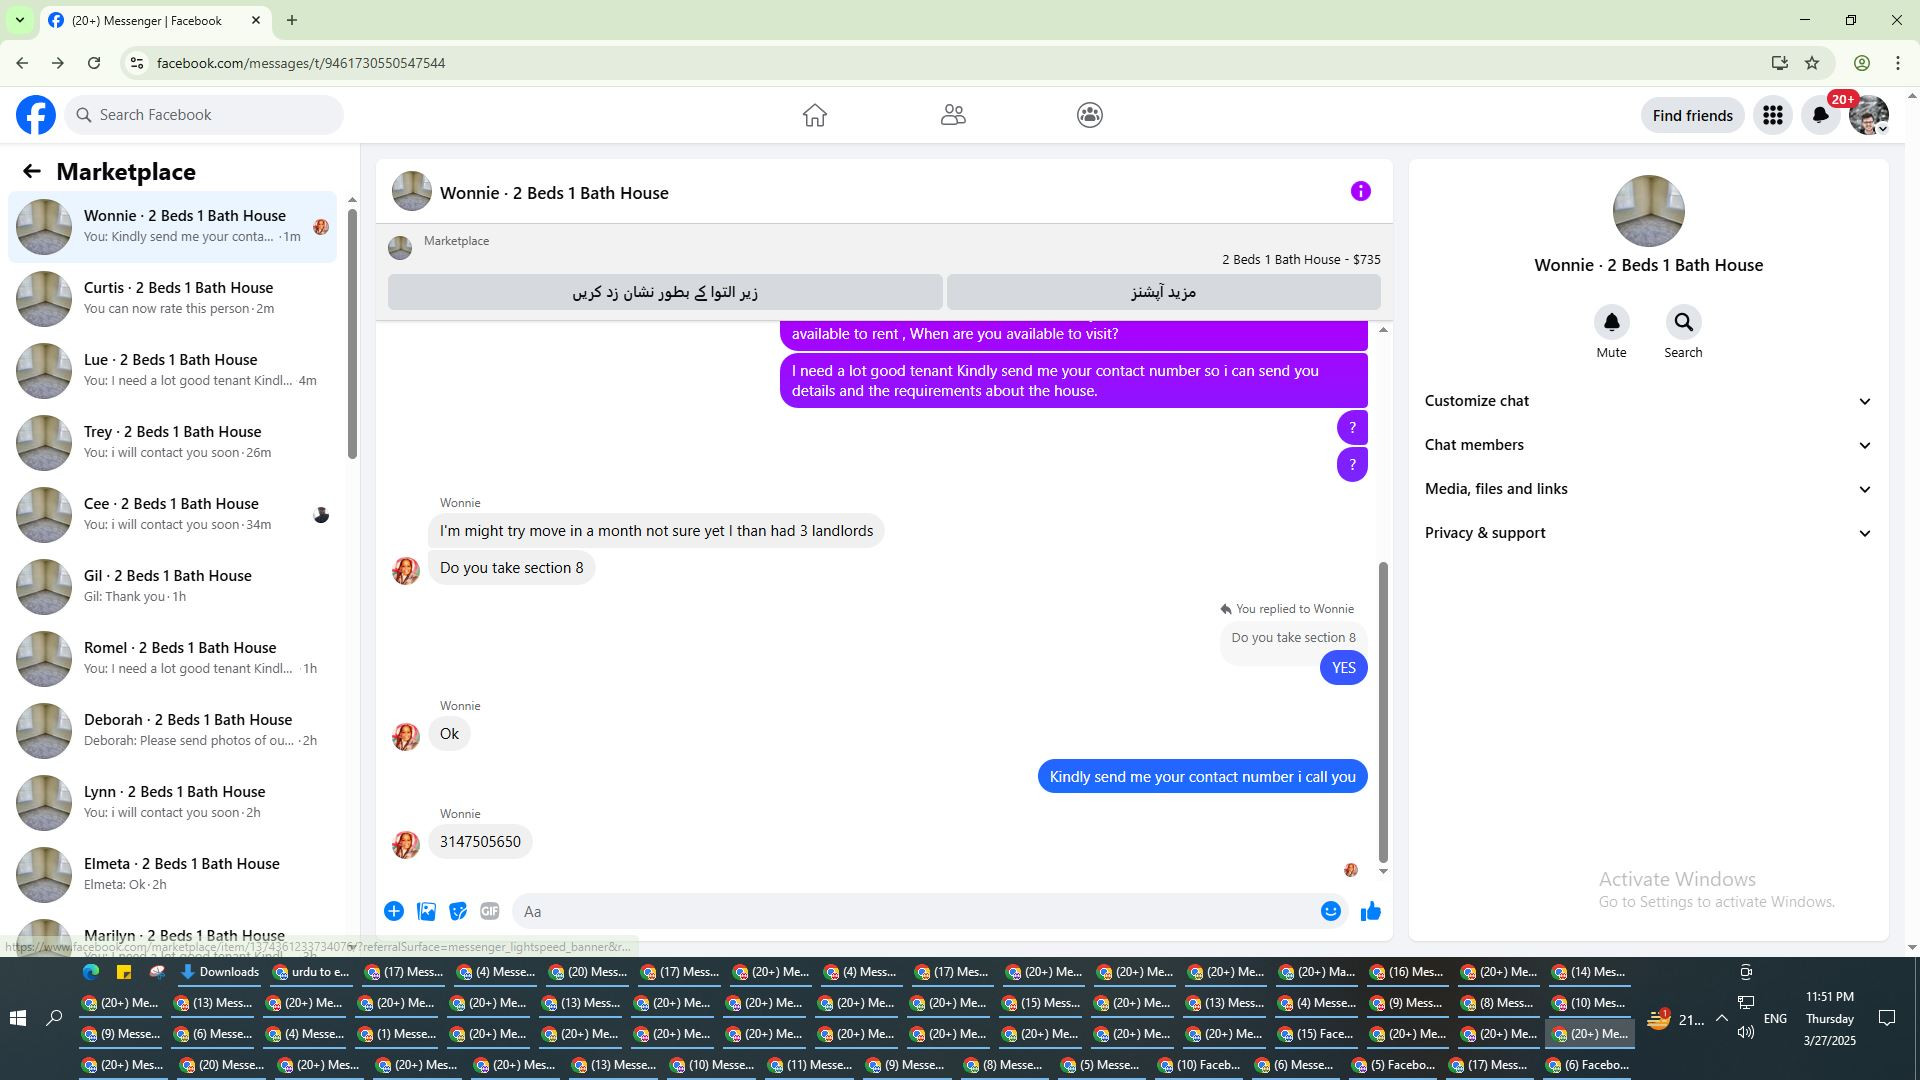Open the 2 Beds 1 Bath House listing banner
Screen dimensions: 1920x1080
click(x=884, y=250)
